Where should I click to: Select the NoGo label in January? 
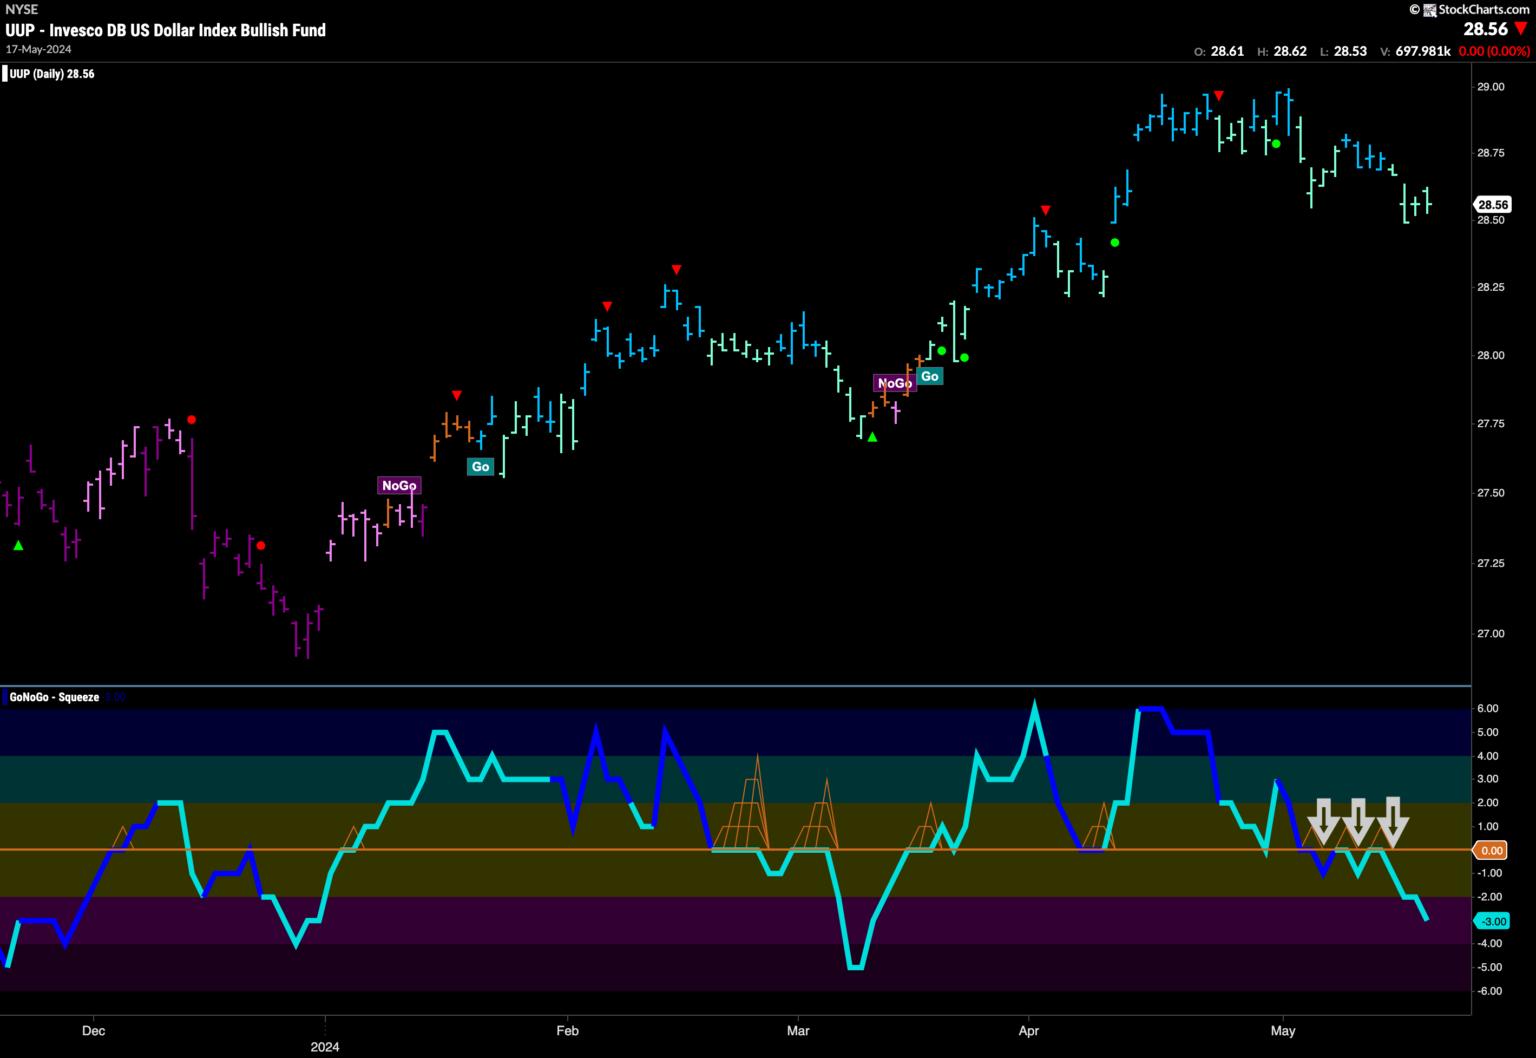[x=399, y=486]
